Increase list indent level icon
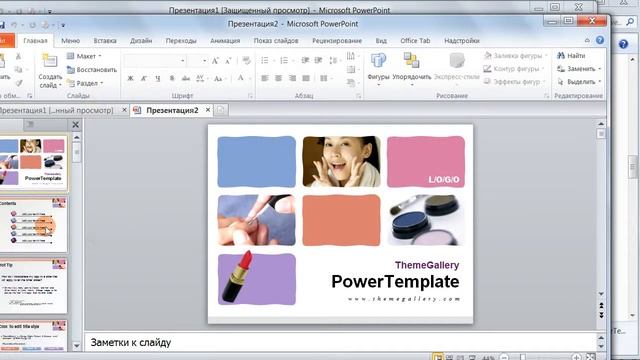Screen dimensions: 640x360 click(318, 60)
